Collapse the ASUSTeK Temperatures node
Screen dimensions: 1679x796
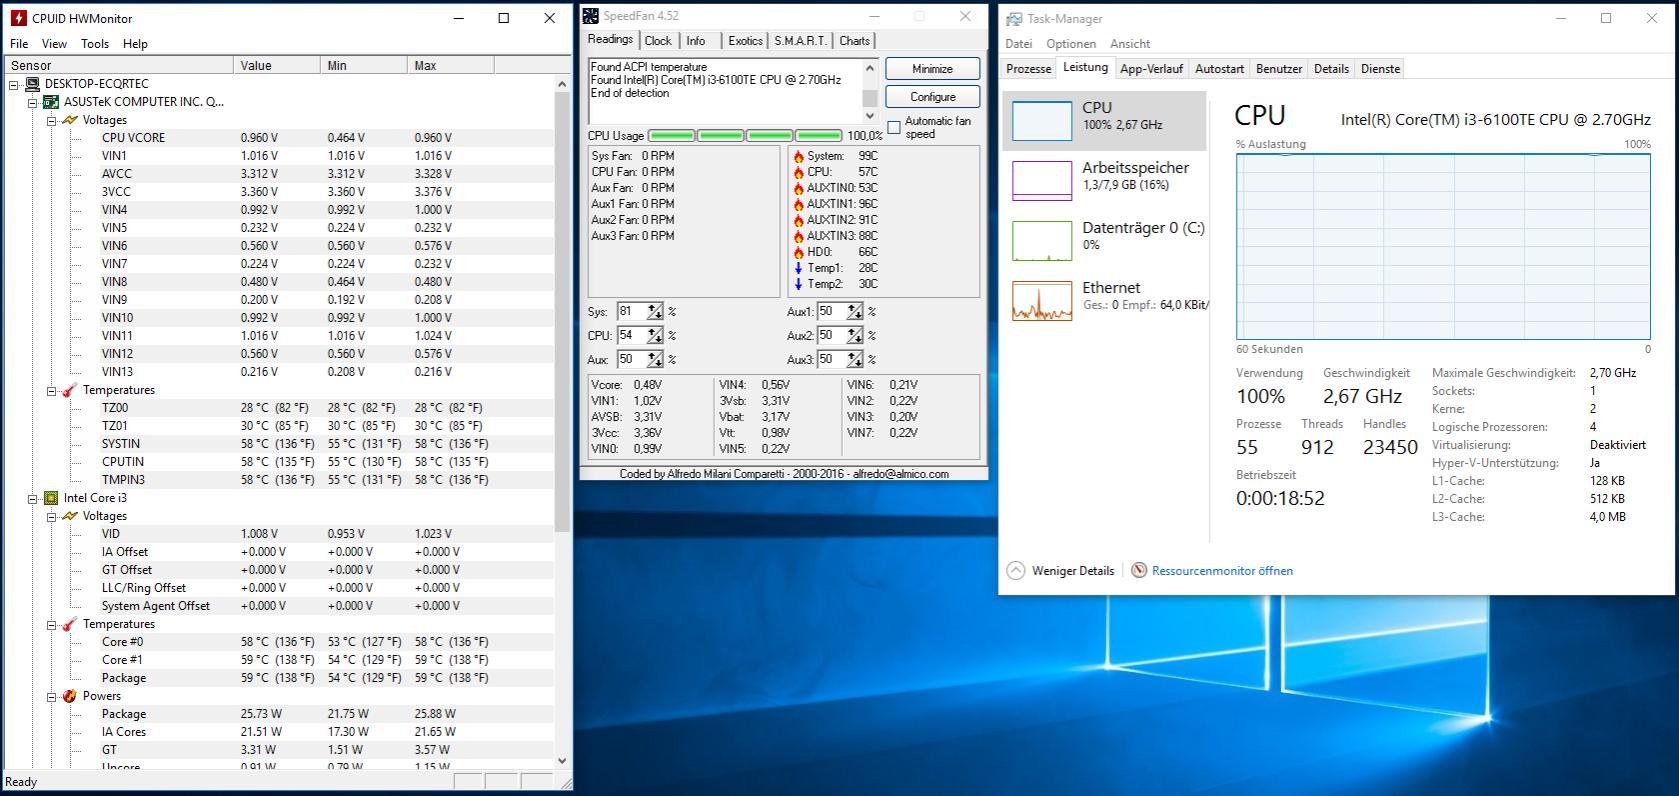tap(51, 391)
